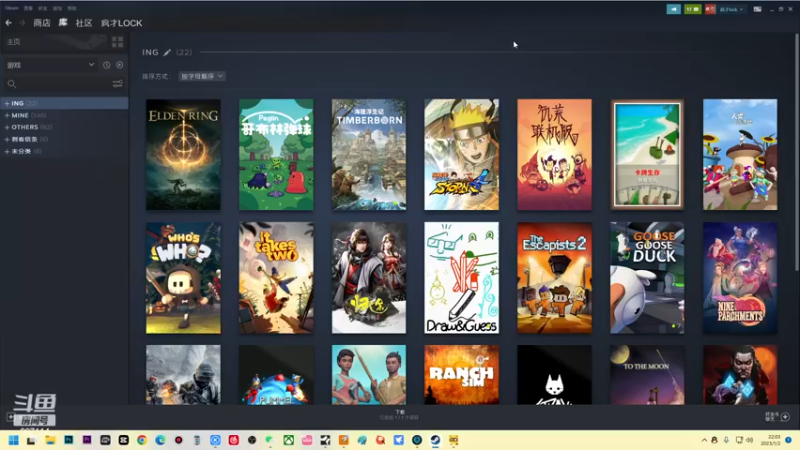Image resolution: width=800 pixels, height=450 pixels.
Task: Click the library search field
Action: [57, 84]
